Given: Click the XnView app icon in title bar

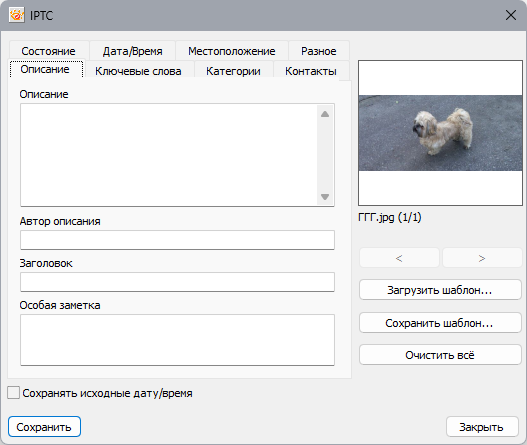Looking at the screenshot, I should 16,15.
